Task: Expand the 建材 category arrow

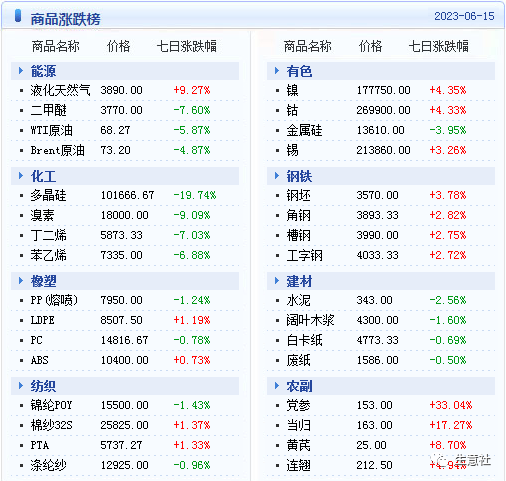Action: point(277,281)
